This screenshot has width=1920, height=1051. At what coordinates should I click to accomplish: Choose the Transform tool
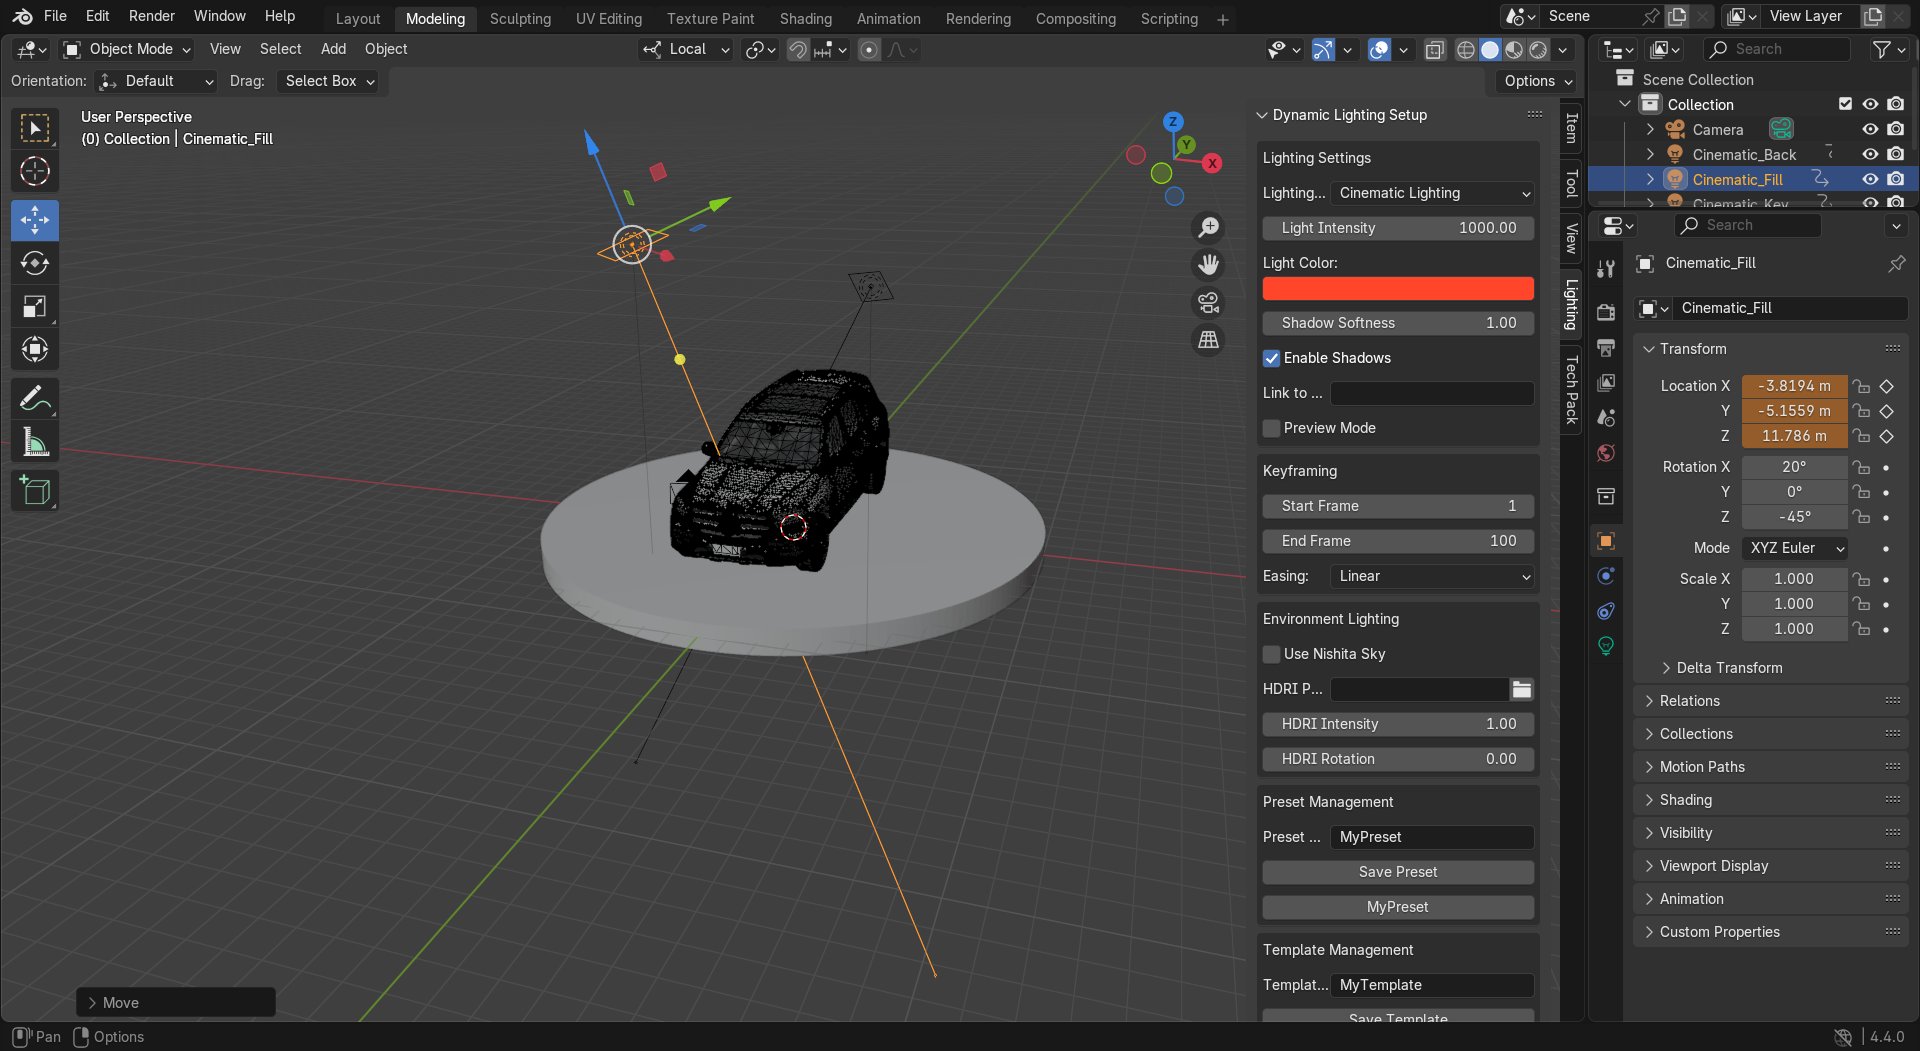point(35,349)
